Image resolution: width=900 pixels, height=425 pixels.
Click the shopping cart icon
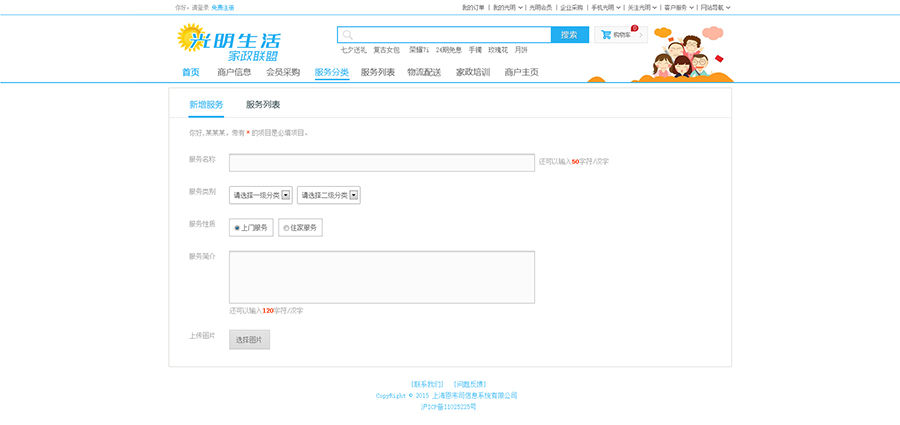606,34
